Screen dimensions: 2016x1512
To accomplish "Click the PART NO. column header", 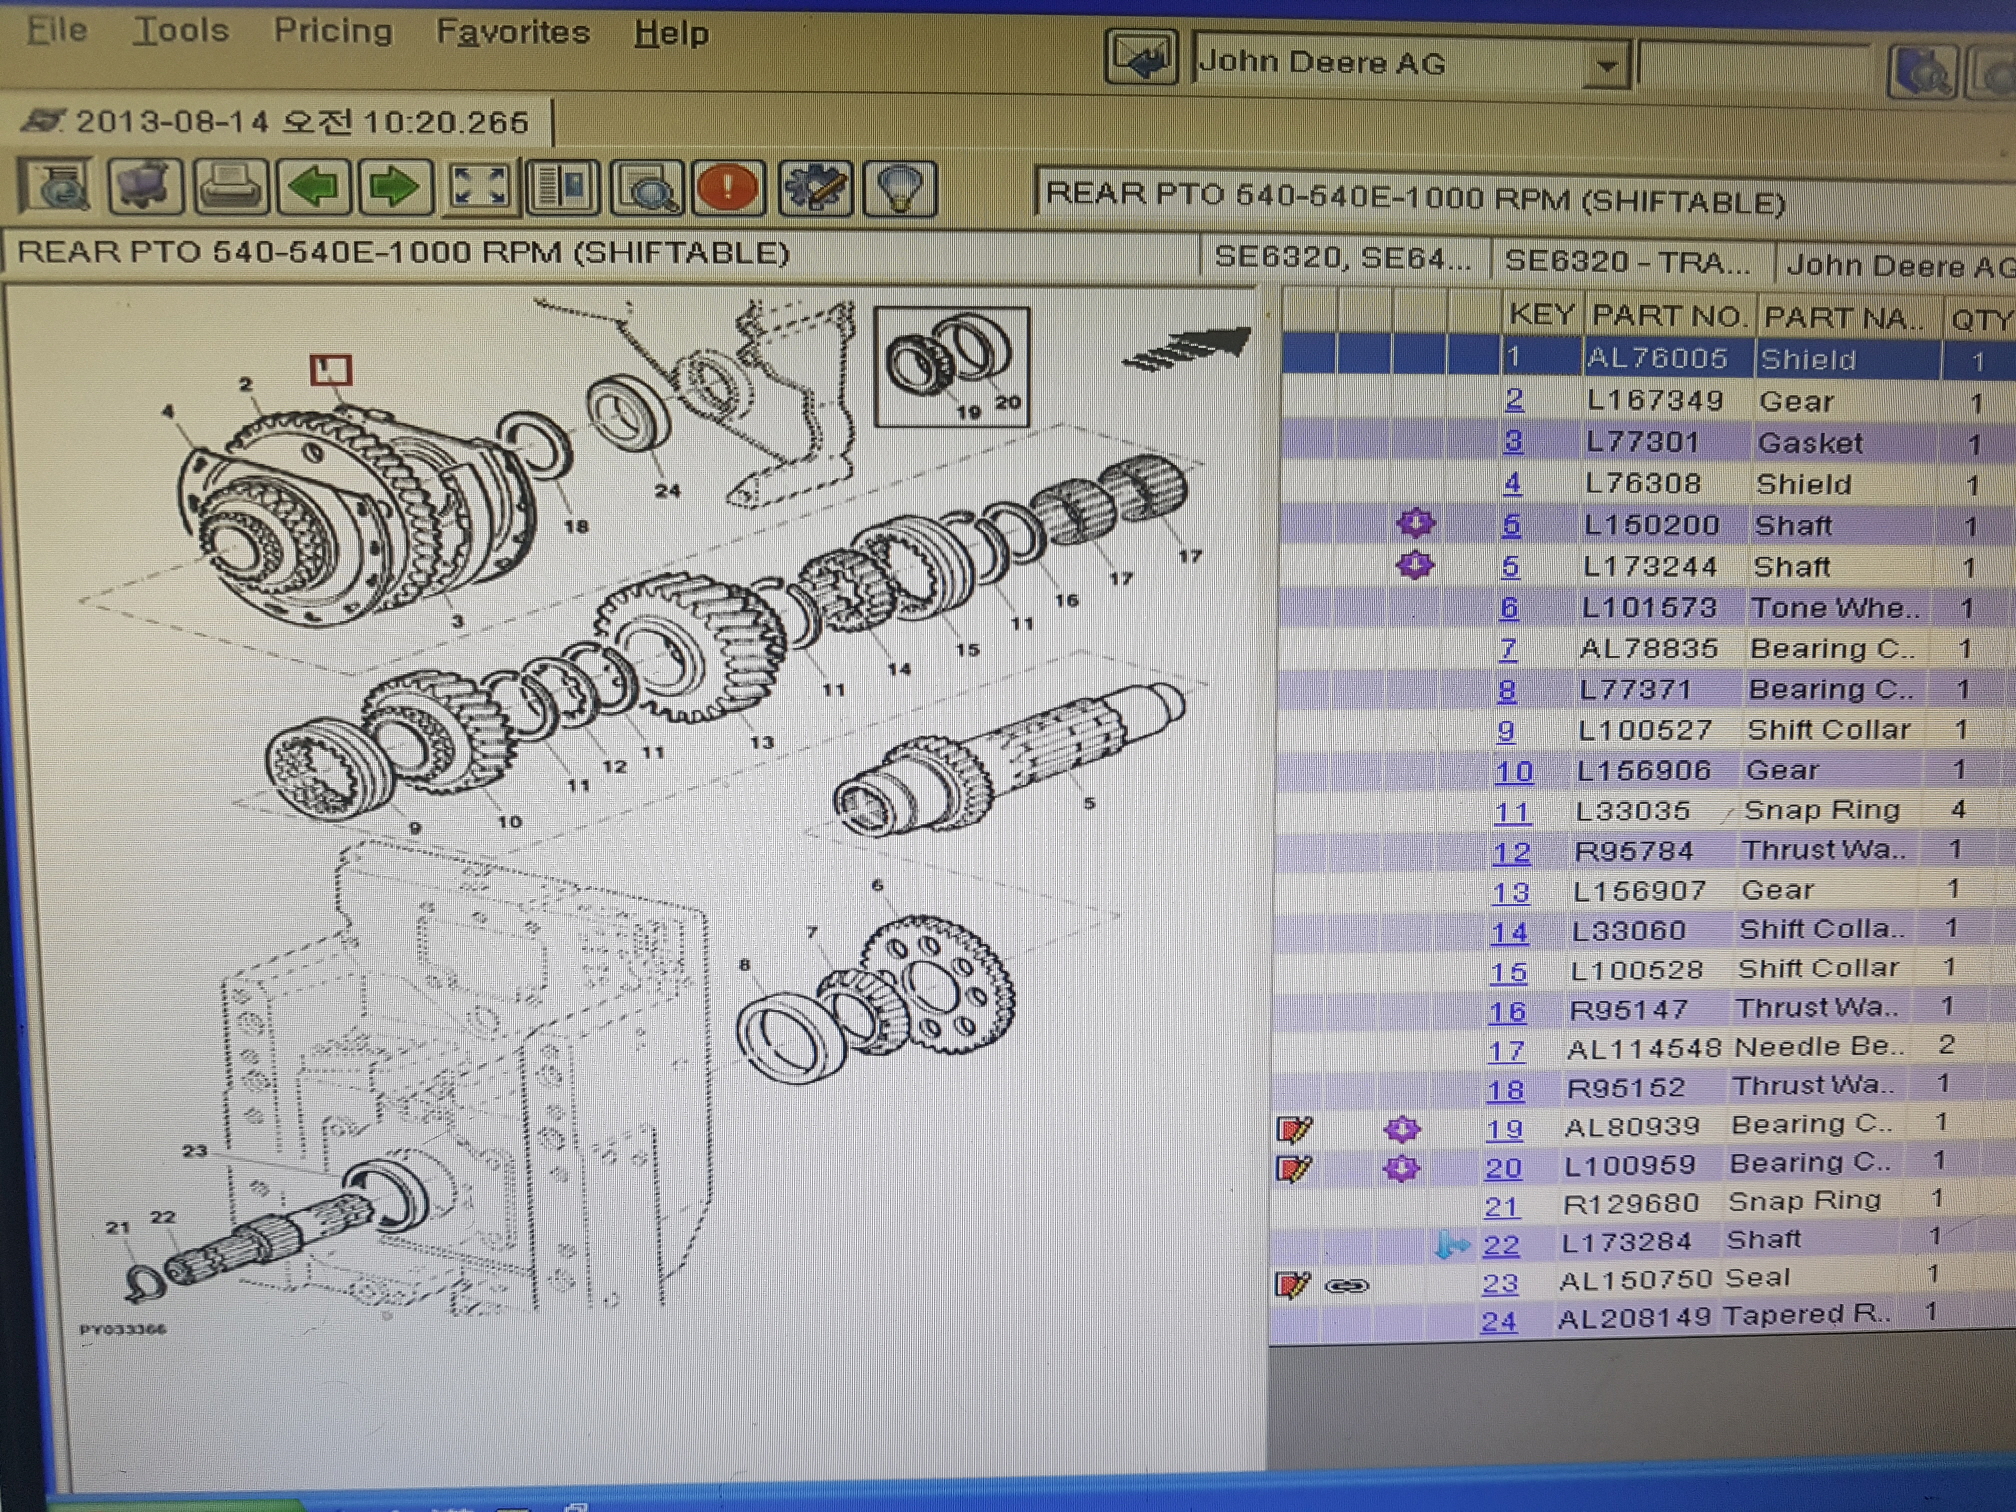I will [x=1669, y=317].
